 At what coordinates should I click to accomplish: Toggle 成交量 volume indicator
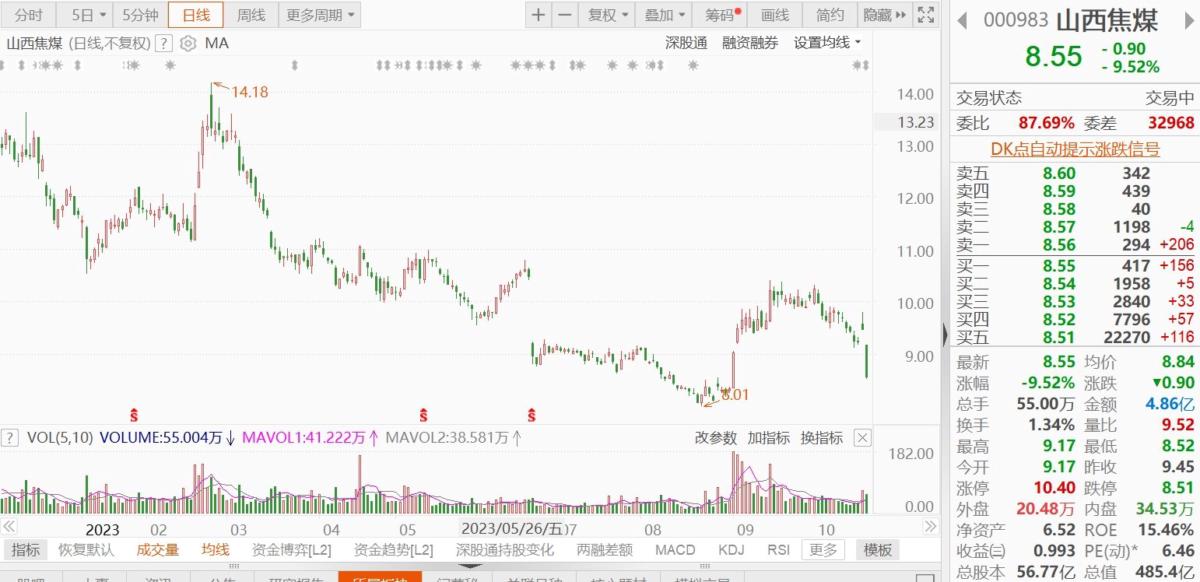(158, 549)
